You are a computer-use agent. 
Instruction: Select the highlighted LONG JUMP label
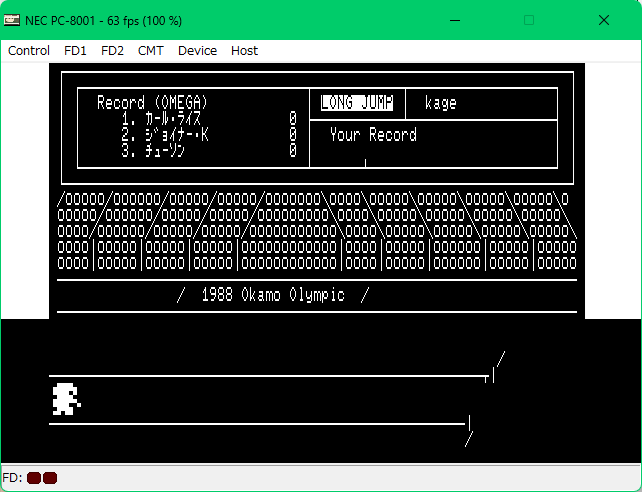[x=357, y=103]
